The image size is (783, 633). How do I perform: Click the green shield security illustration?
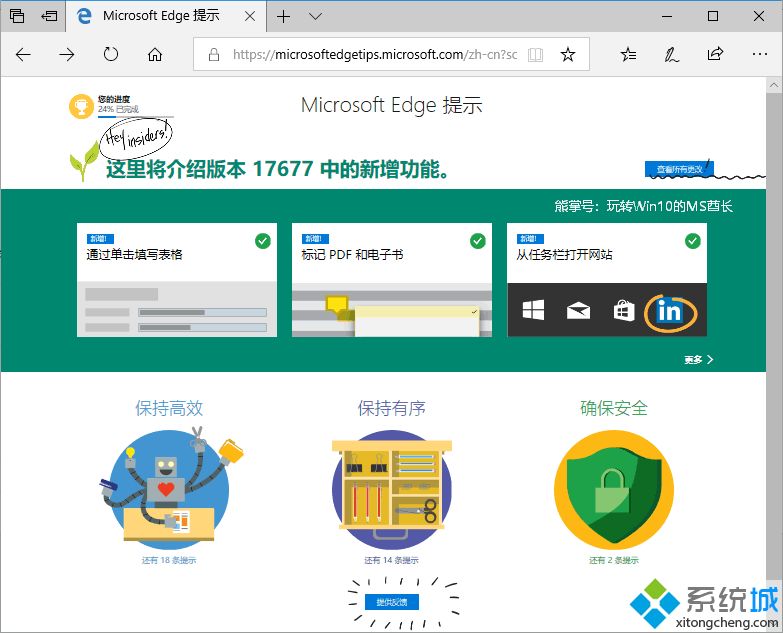(x=614, y=490)
